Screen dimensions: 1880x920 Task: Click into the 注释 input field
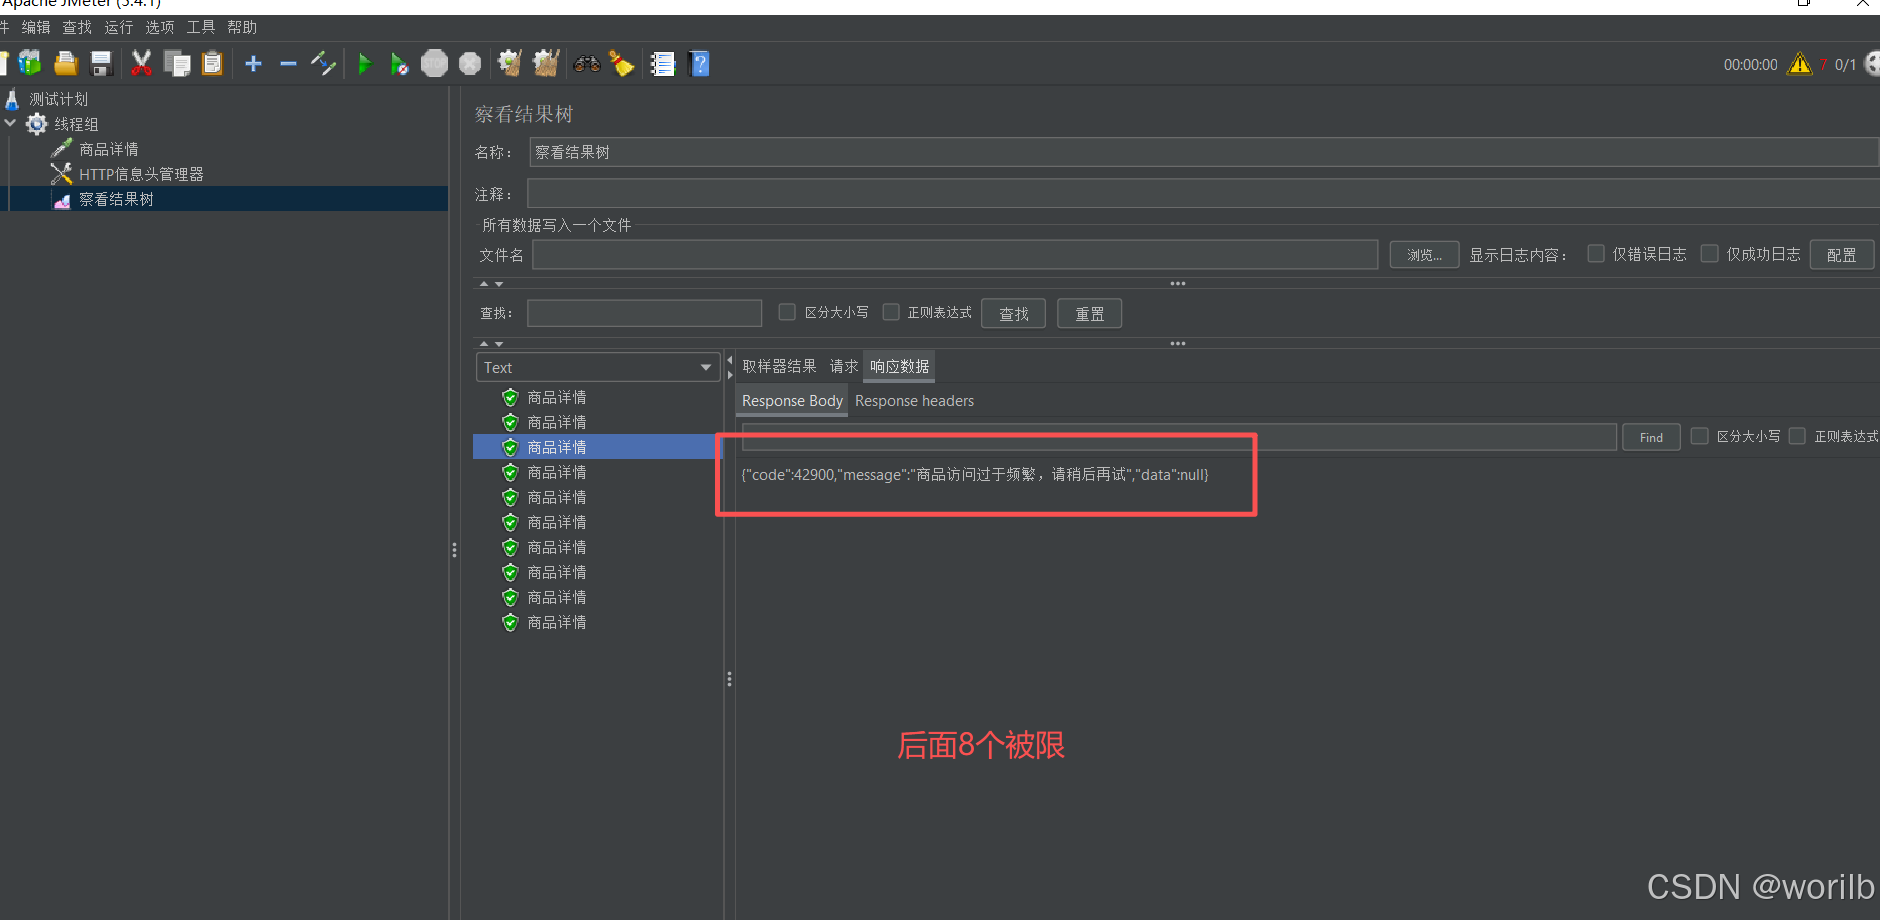coord(1203,194)
